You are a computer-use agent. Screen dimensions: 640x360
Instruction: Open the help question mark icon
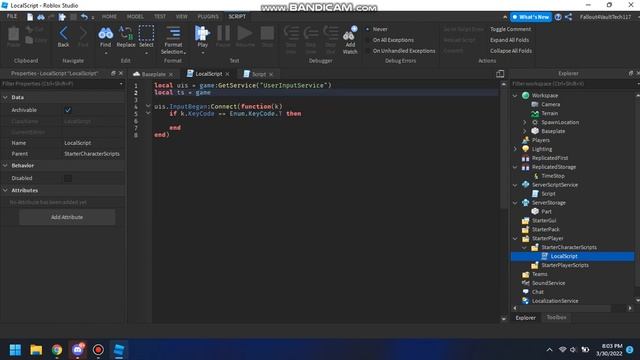[x=558, y=17]
